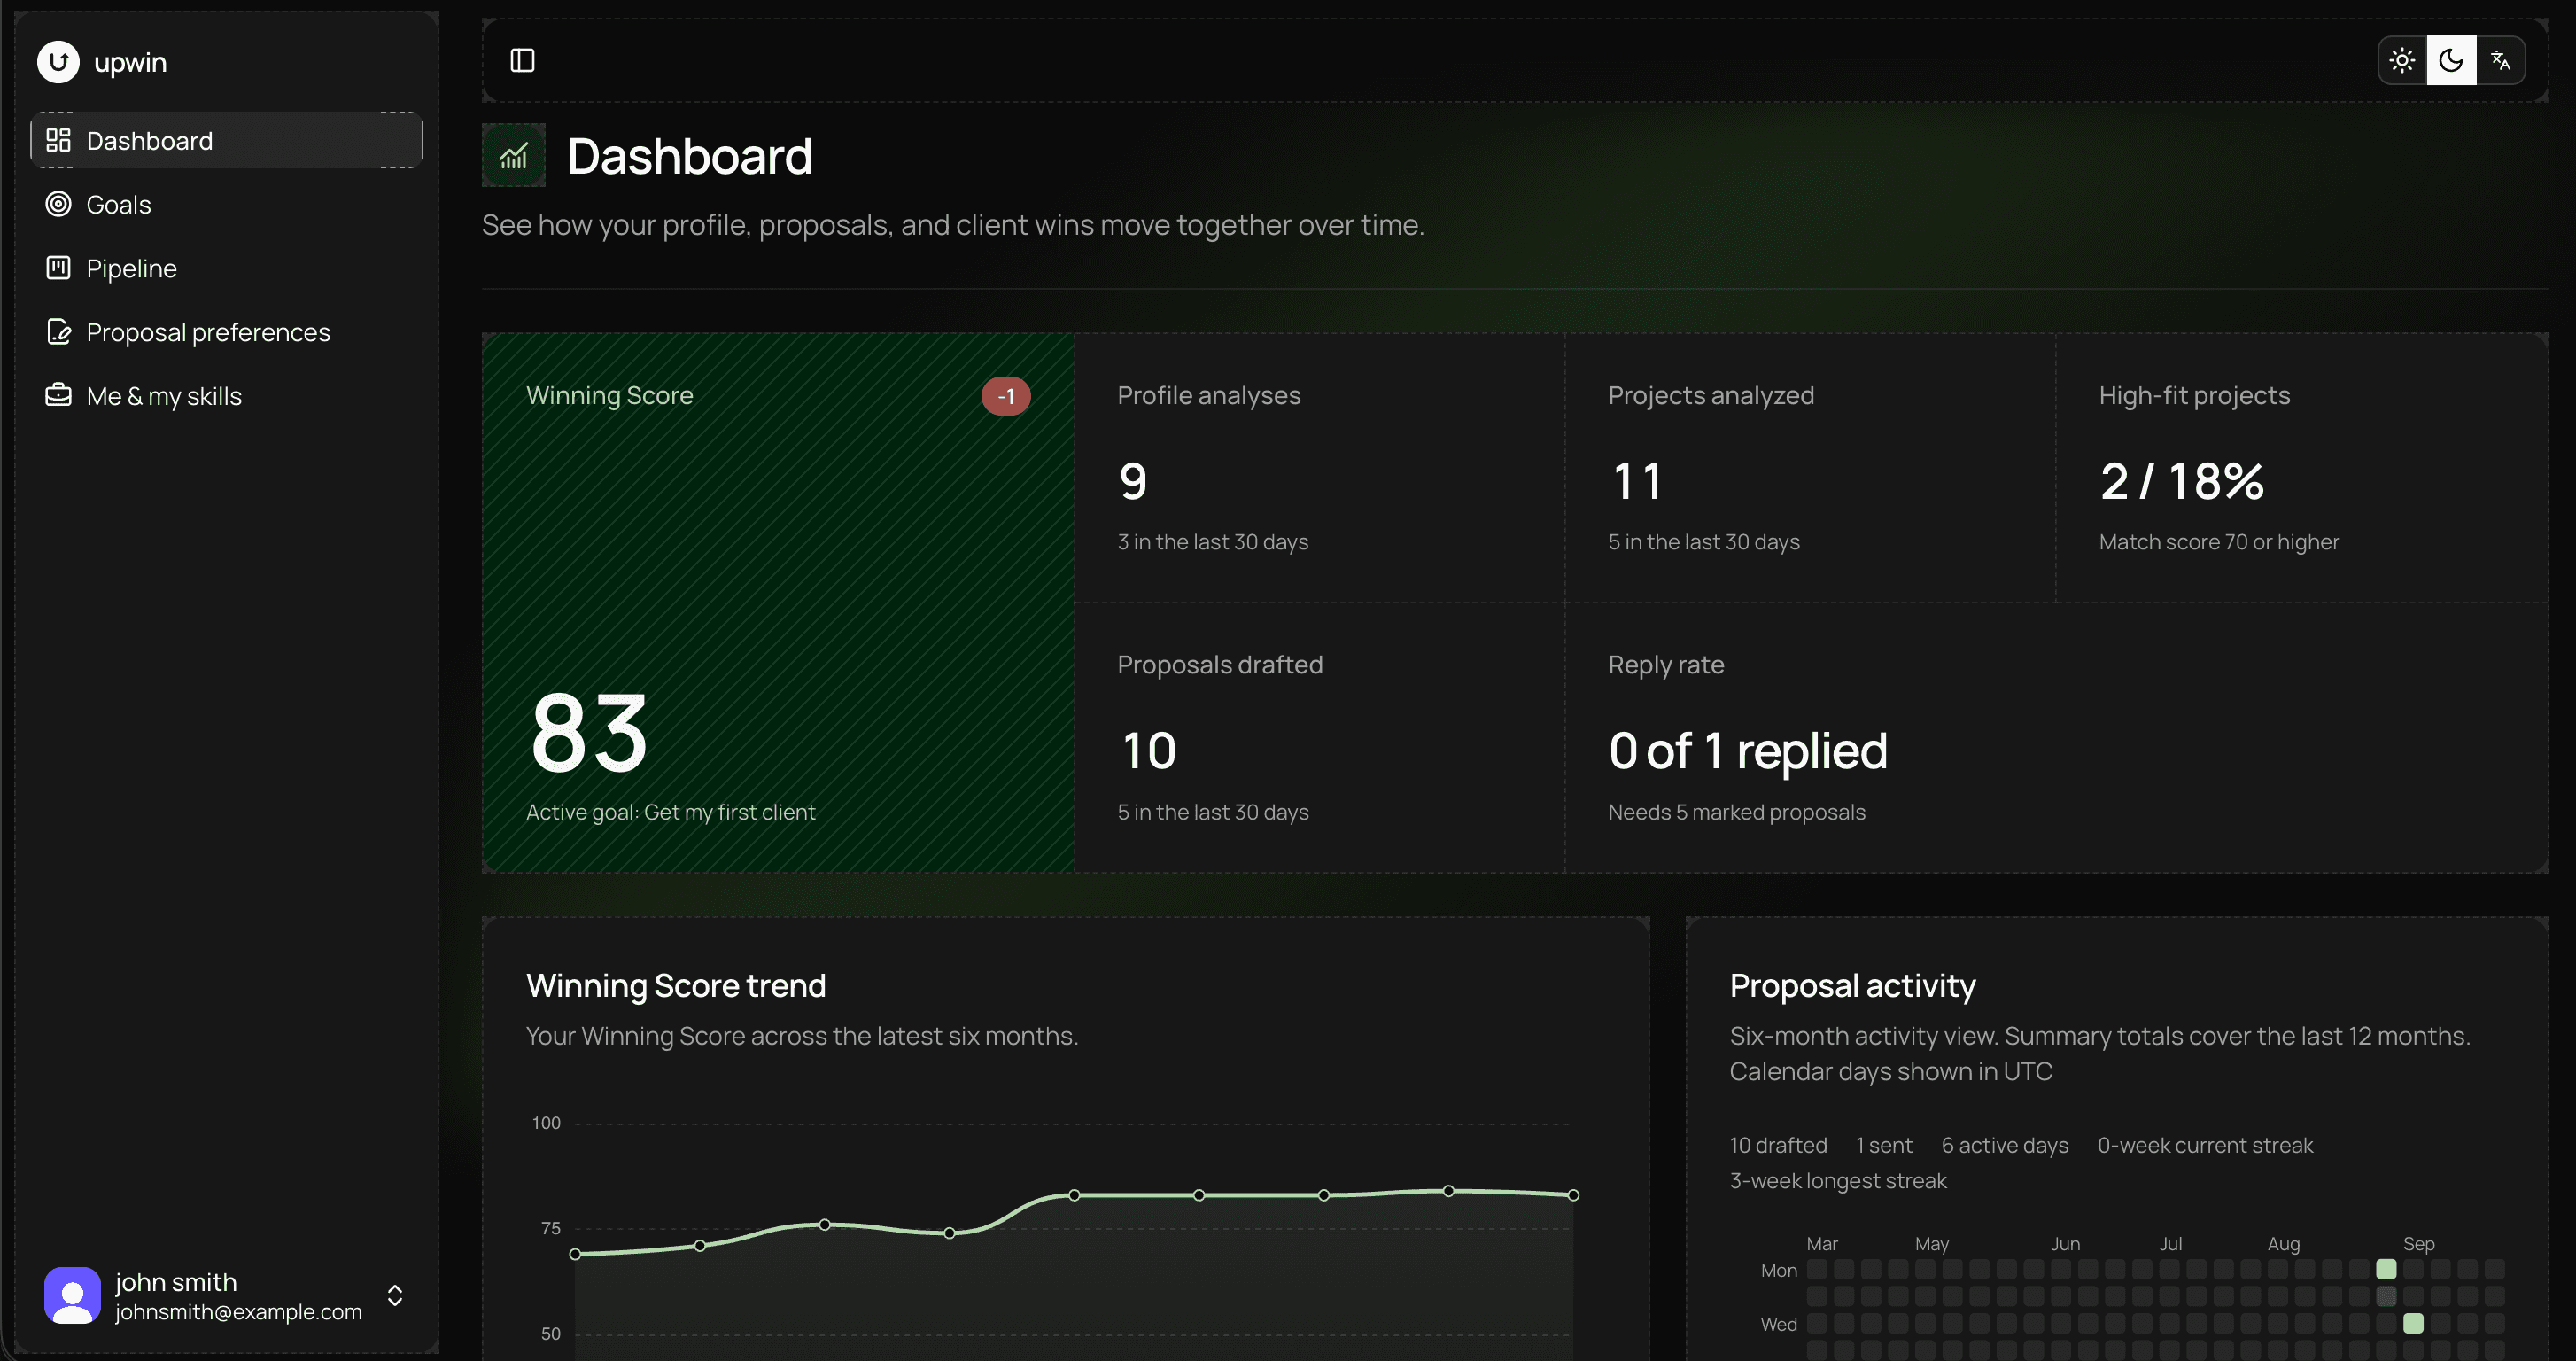Image resolution: width=2576 pixels, height=1361 pixels.
Task: Click 'Match score 70 or higher' text
Action: (2219, 542)
